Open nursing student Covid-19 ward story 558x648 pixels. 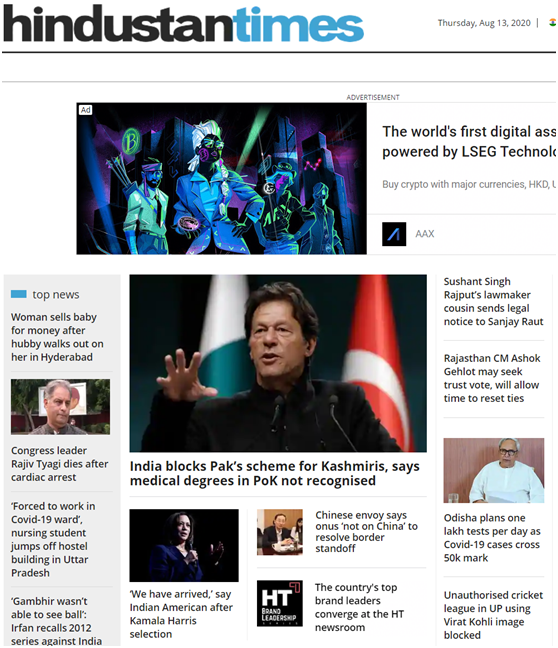pos(53,539)
